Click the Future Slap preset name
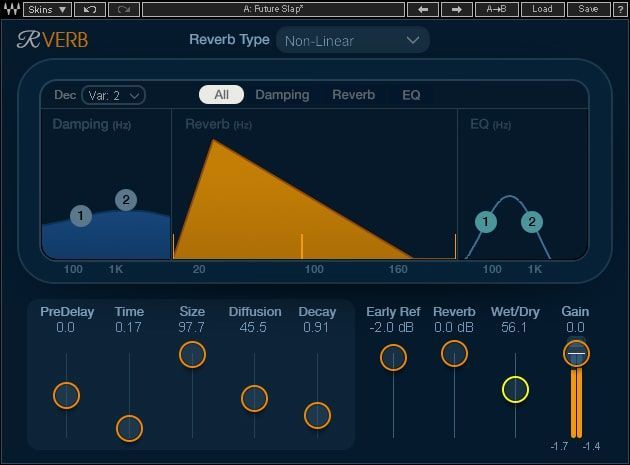Image resolution: width=630 pixels, height=465 pixels. [274, 9]
